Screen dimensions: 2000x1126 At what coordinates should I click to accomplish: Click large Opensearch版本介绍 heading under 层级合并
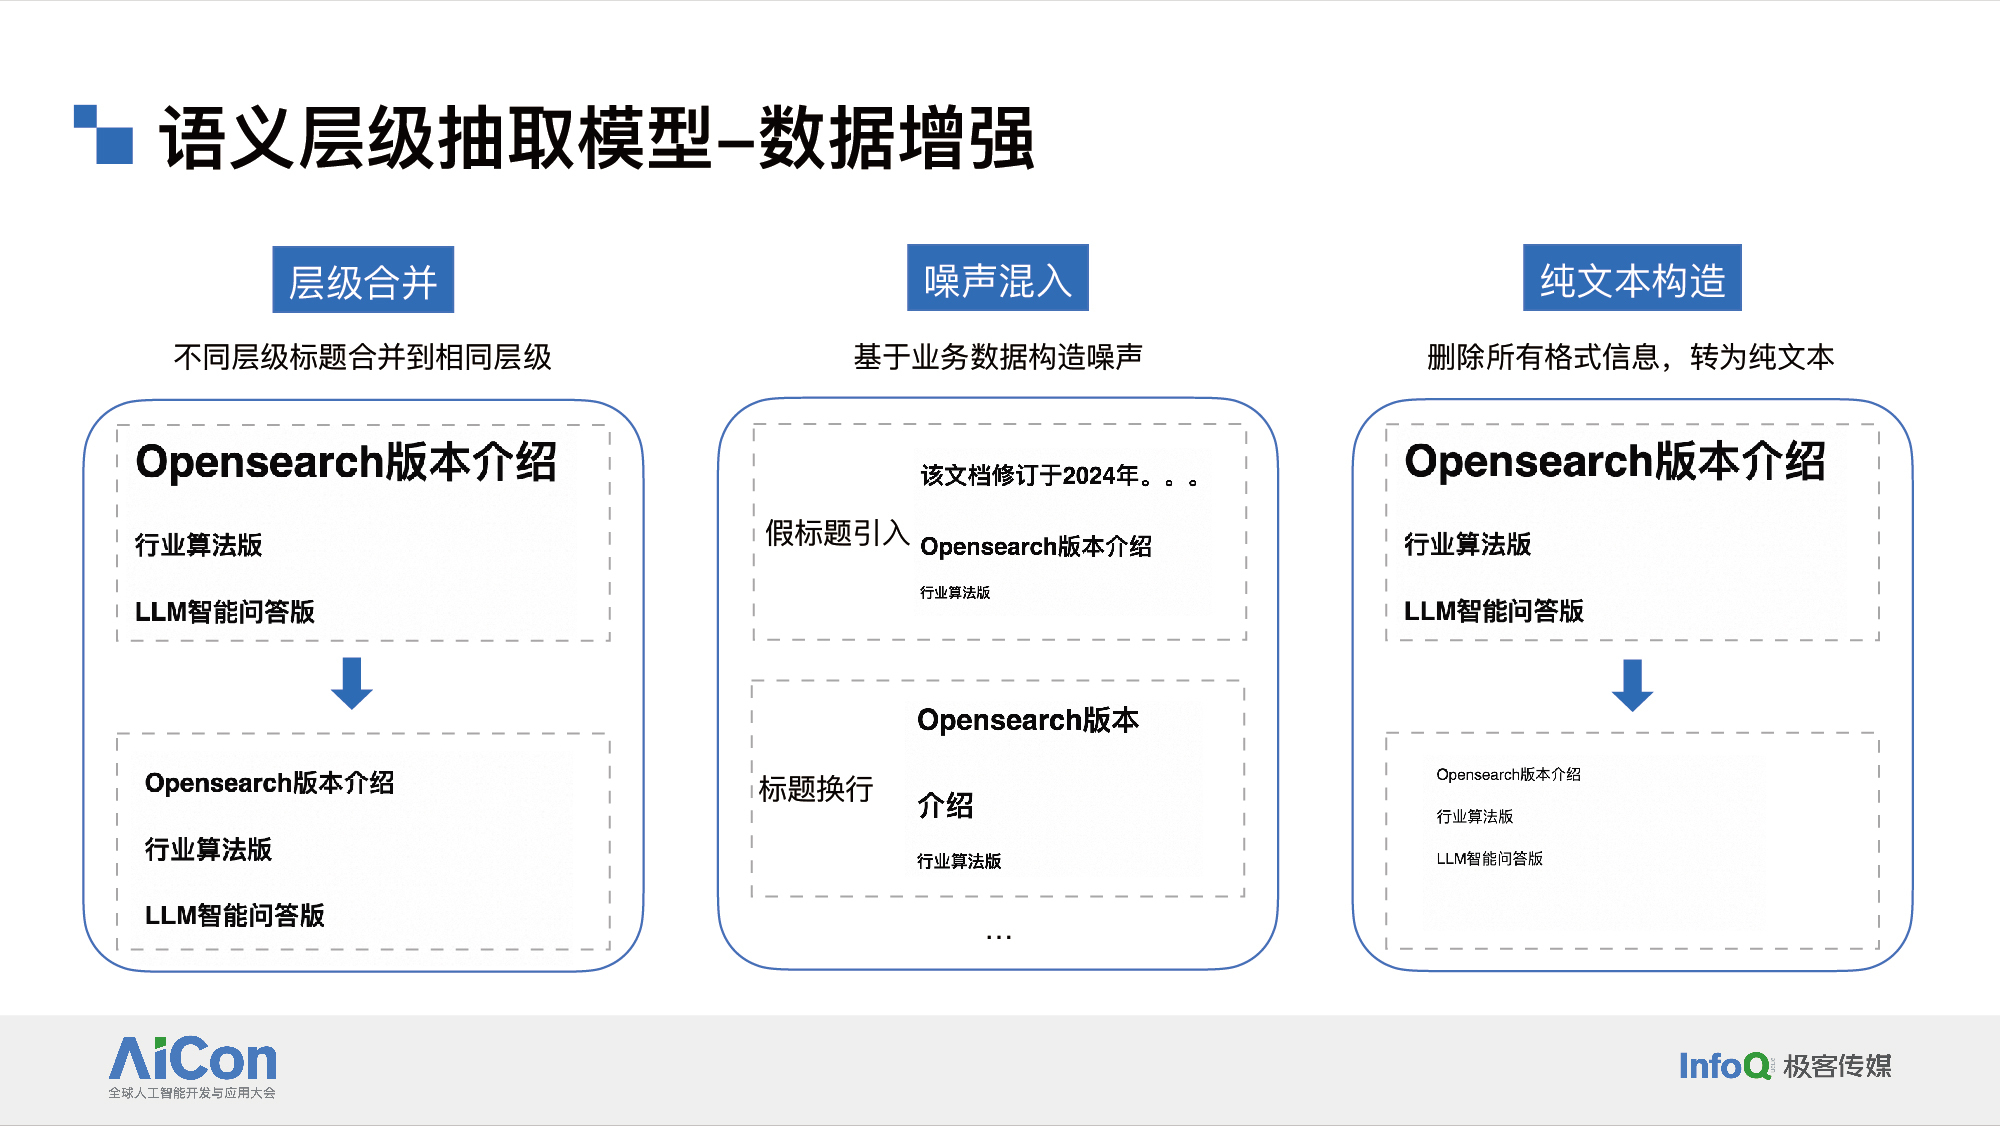(346, 462)
